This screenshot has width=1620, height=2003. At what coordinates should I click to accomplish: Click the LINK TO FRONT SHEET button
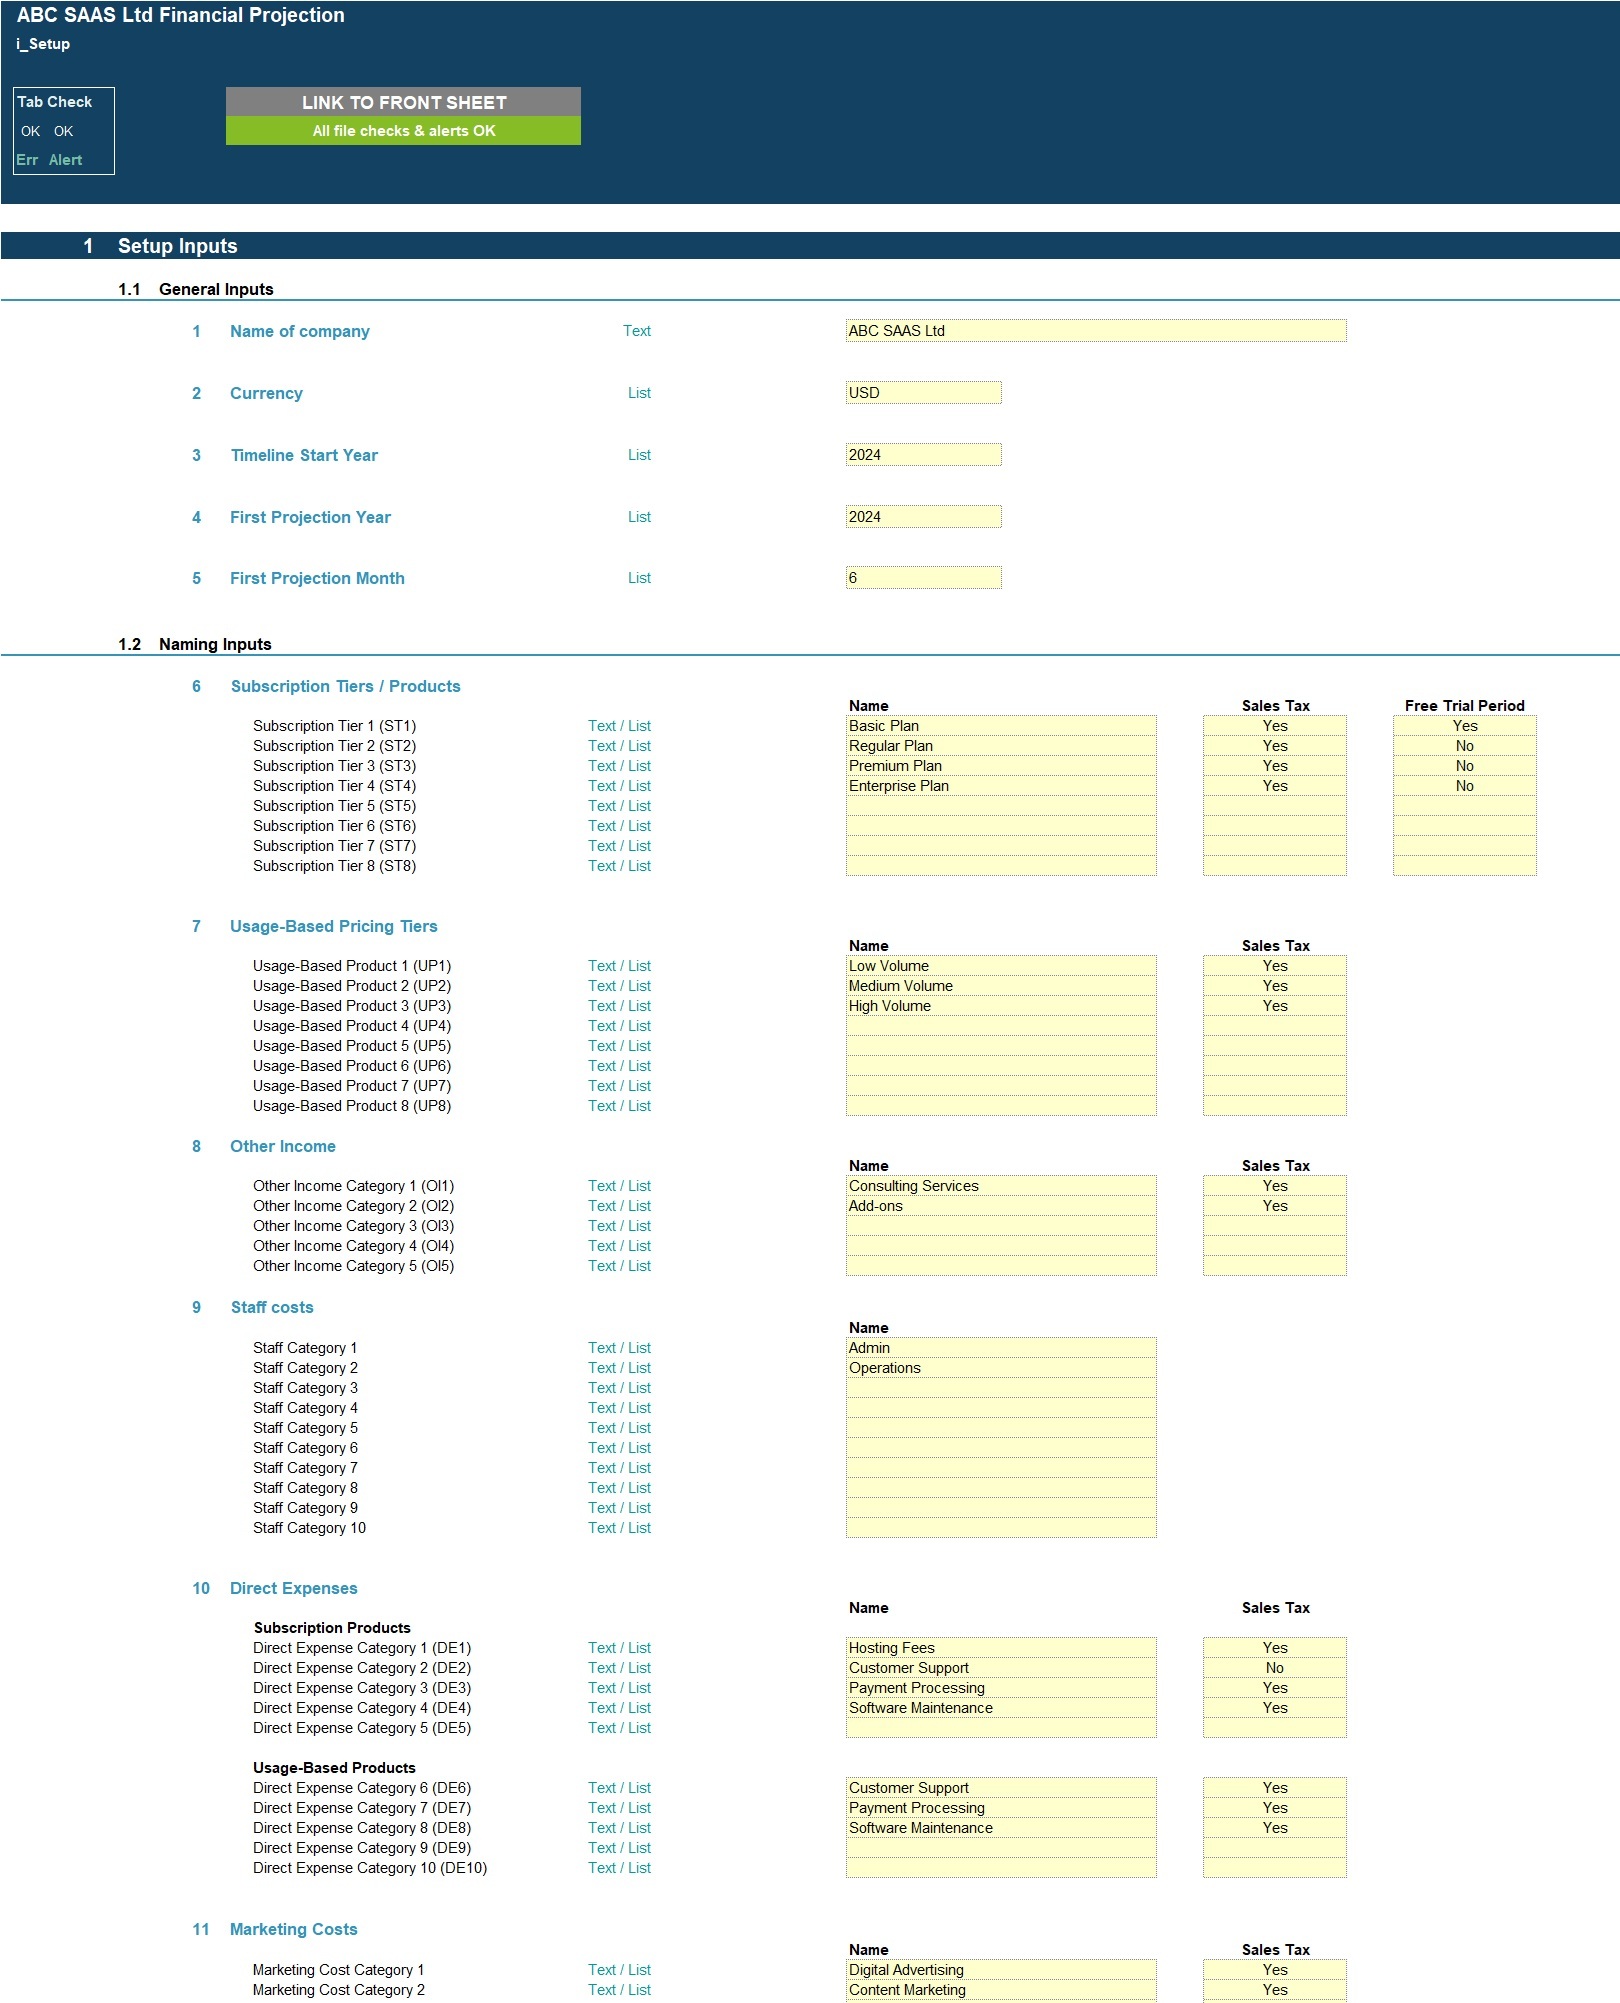(403, 102)
